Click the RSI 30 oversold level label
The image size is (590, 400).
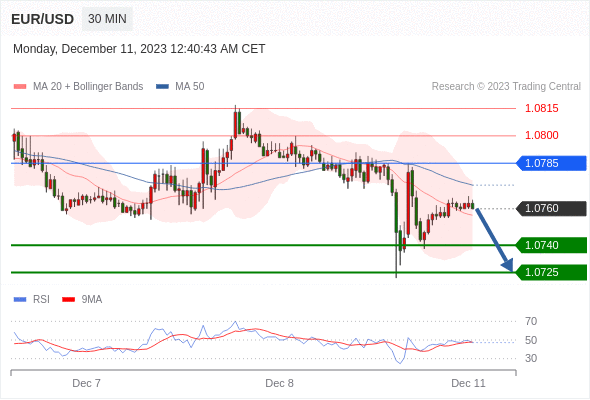[531, 358]
